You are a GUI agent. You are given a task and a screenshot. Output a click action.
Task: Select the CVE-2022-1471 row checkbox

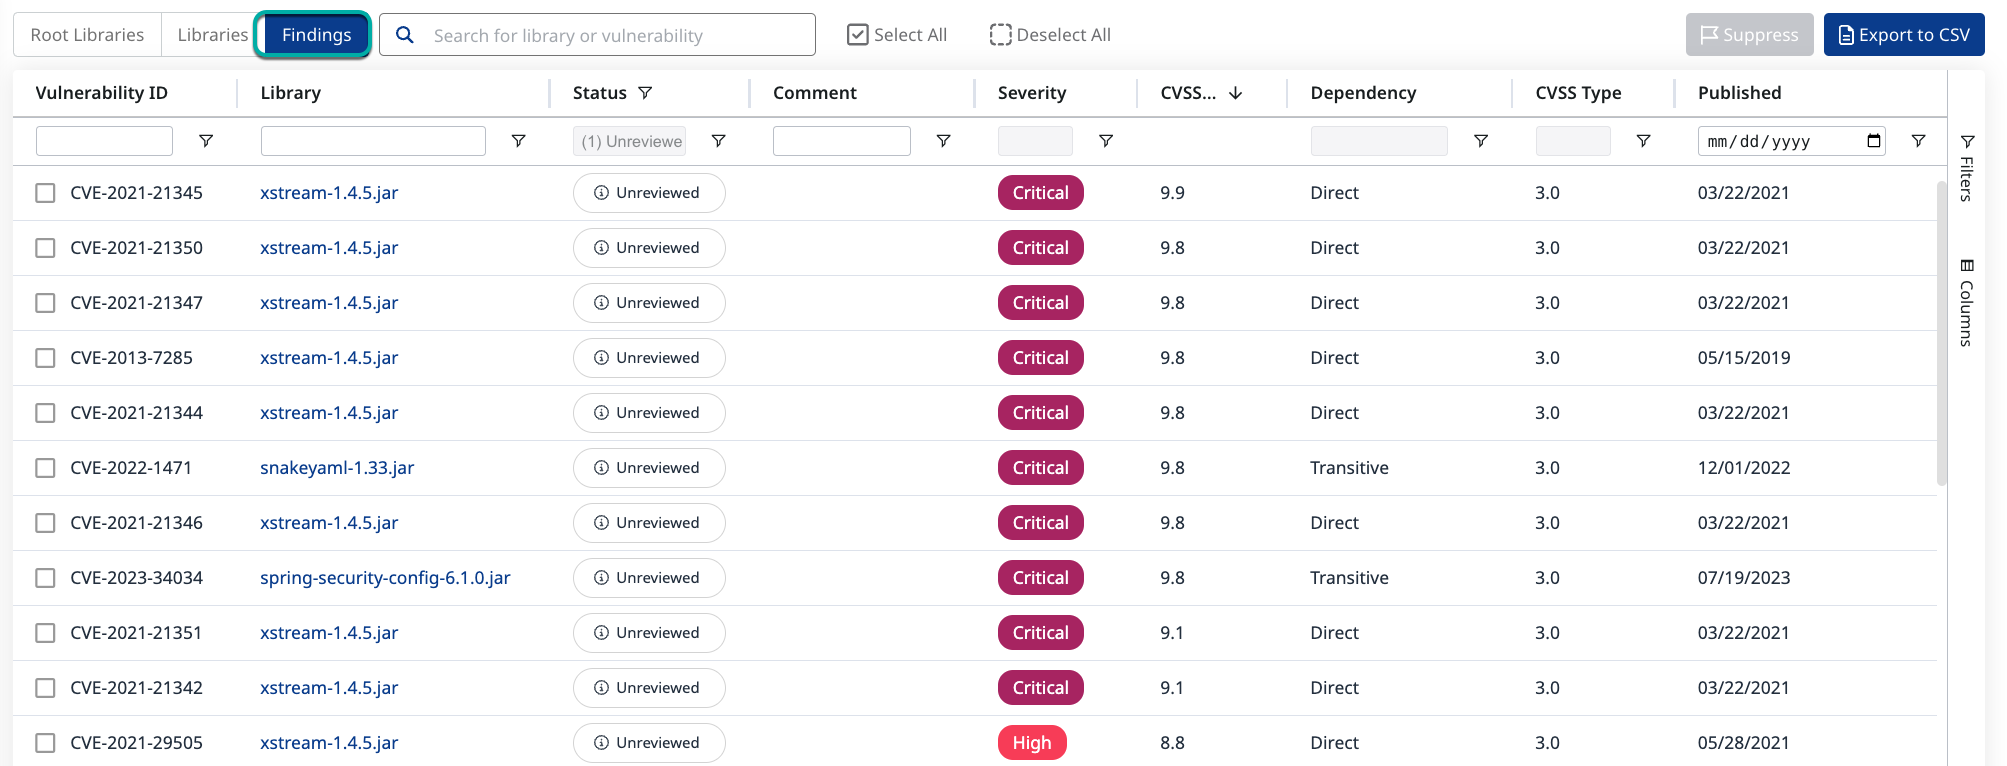[45, 468]
